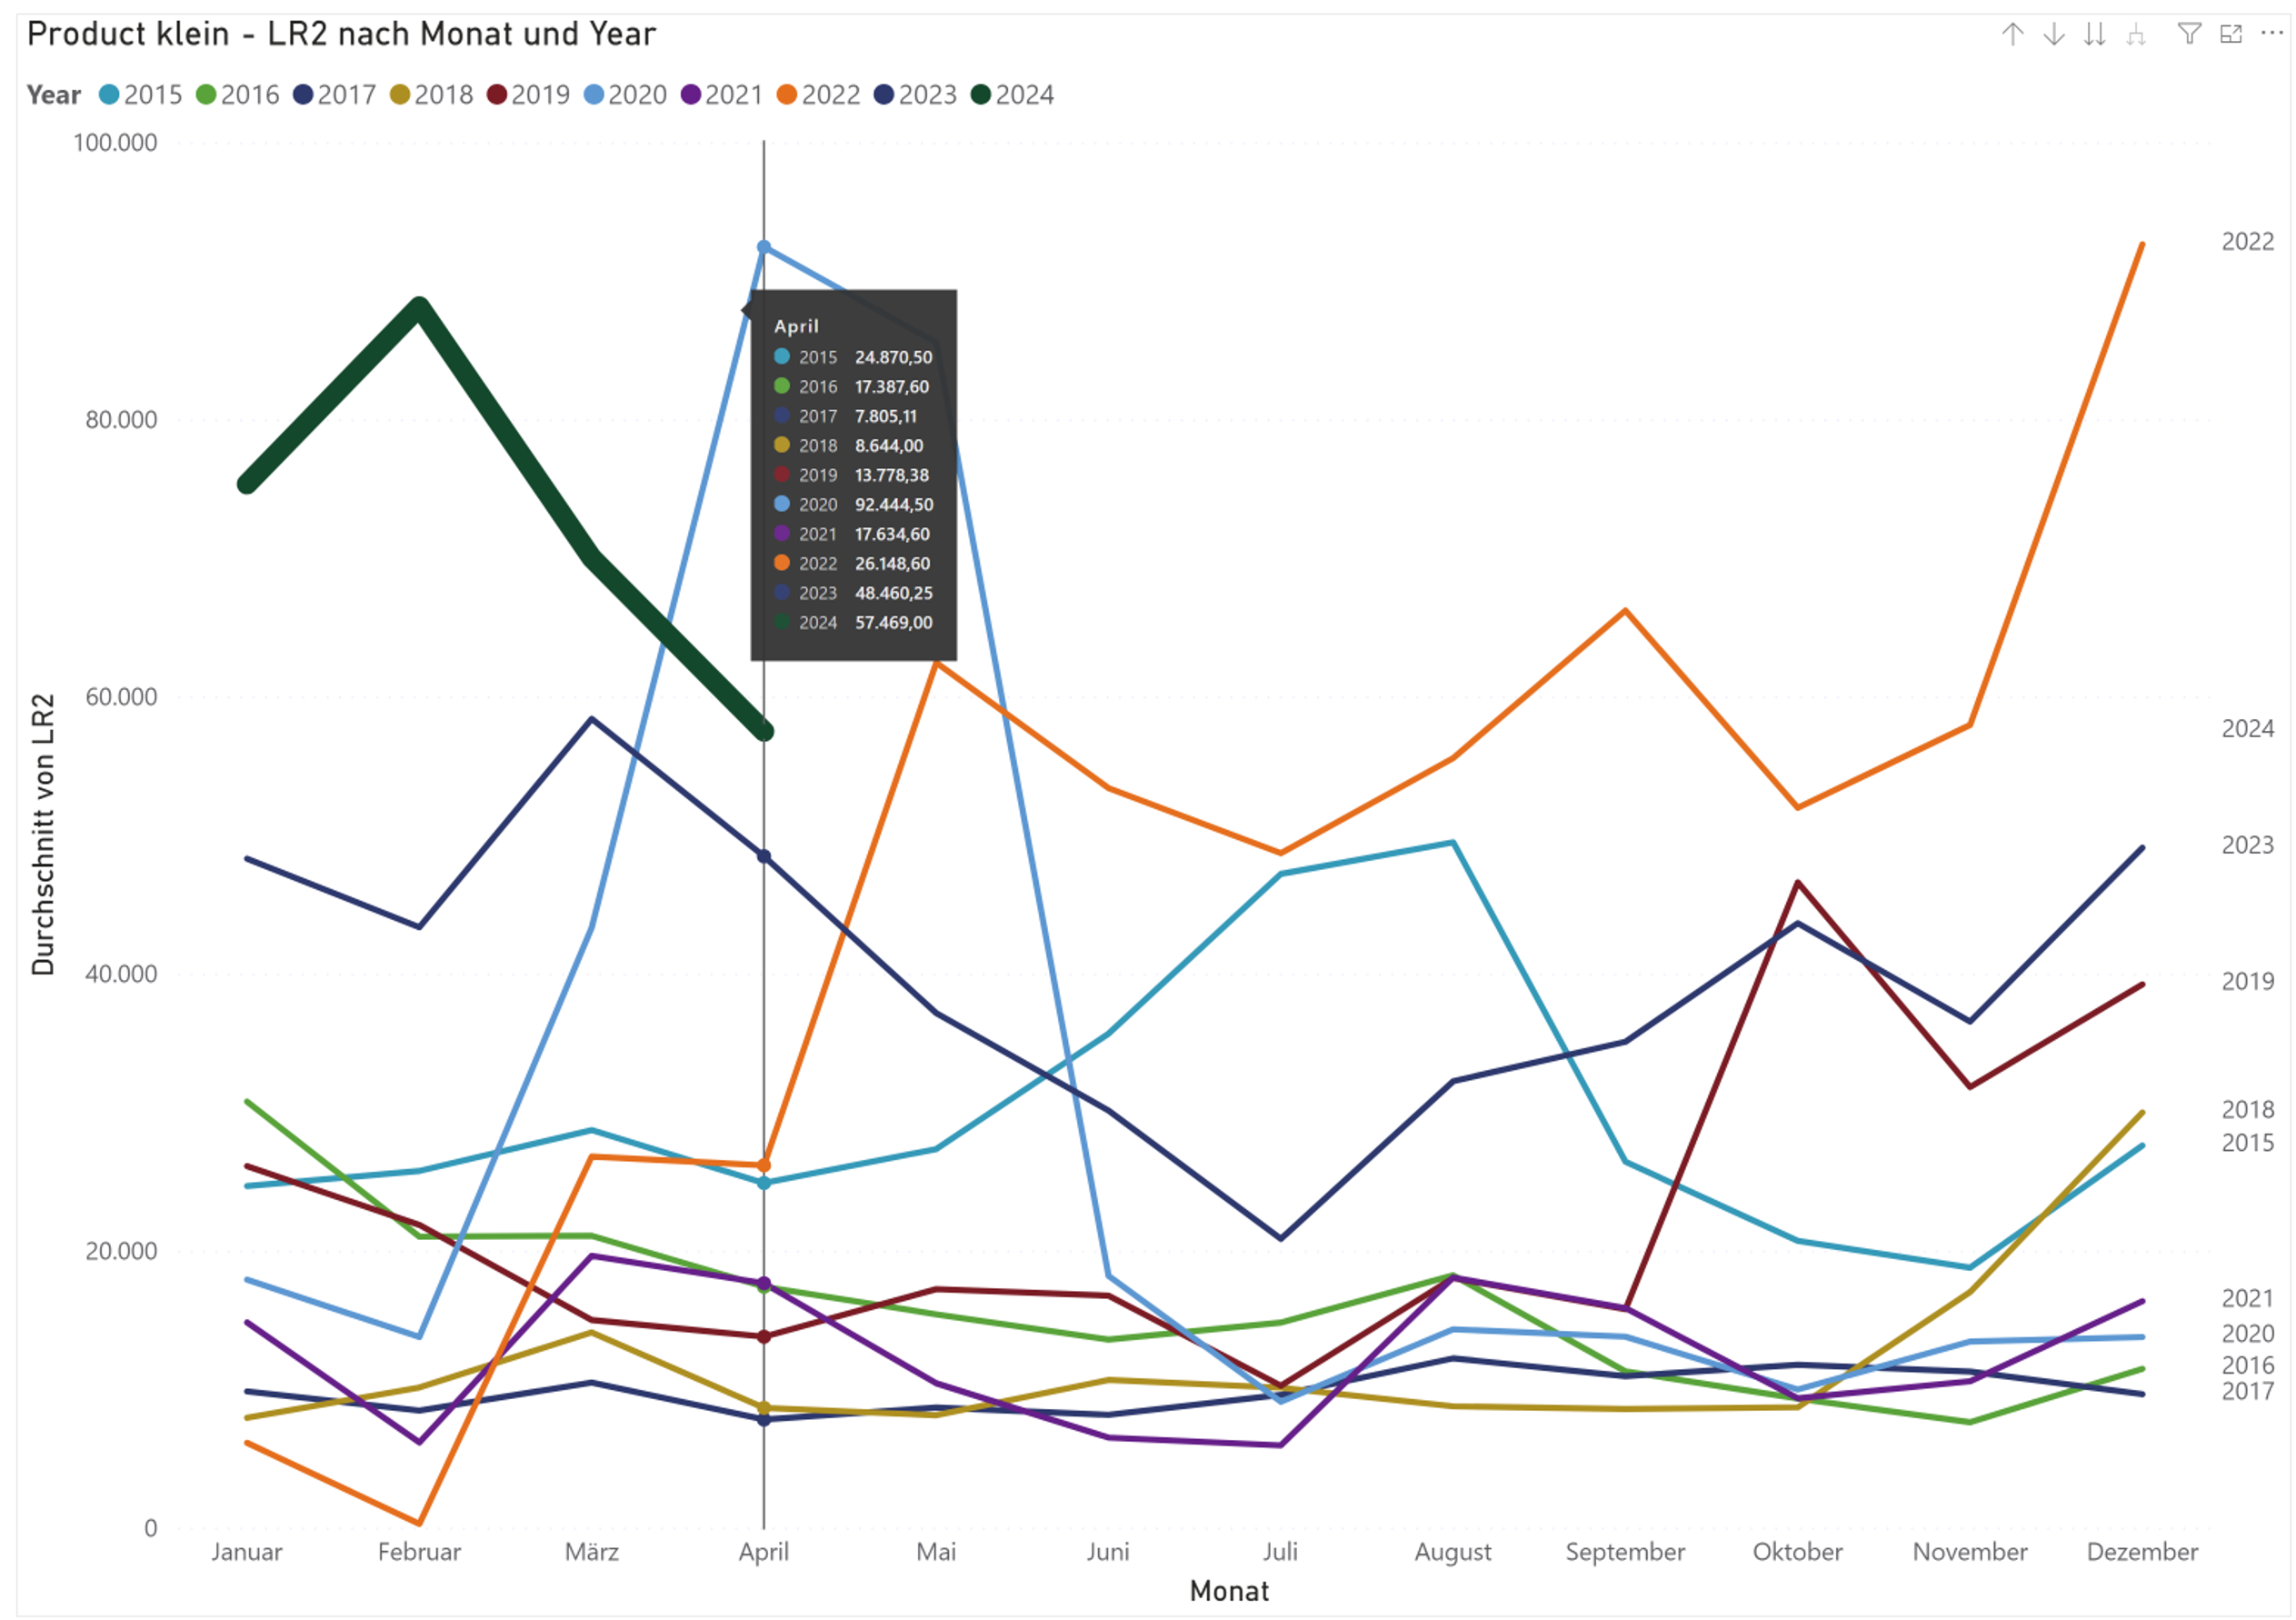This screenshot has width=2296, height=1620.
Task: Click 2024 series label at right
Action: coord(2247,729)
